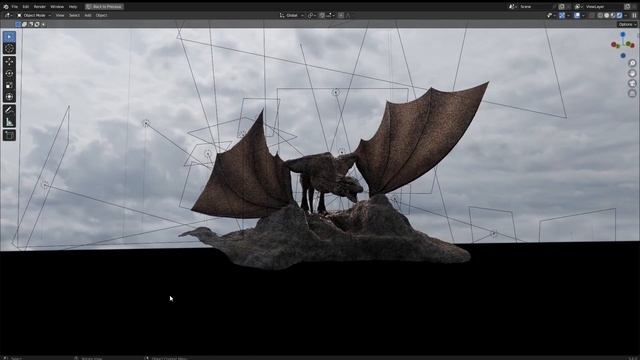Open the Object Mode dropdown

(34, 16)
